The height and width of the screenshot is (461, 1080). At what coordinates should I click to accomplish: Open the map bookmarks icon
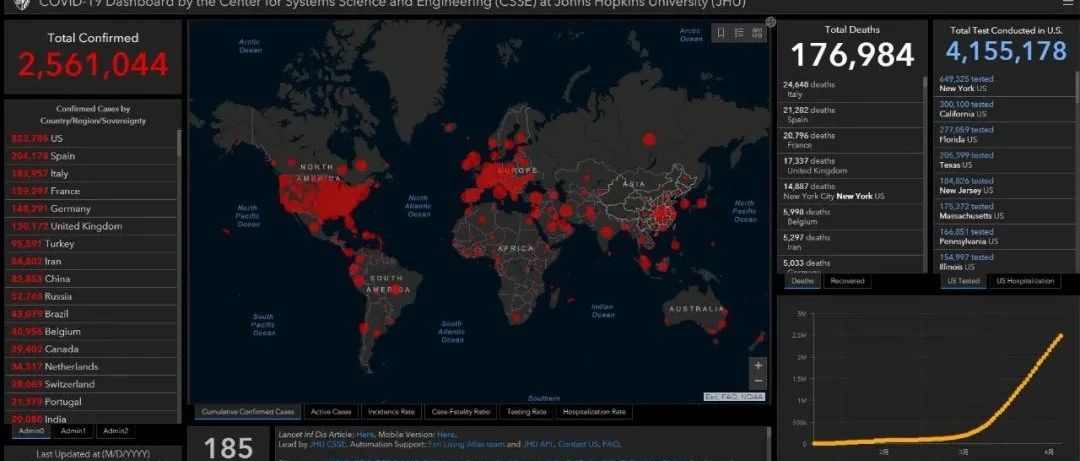720,32
